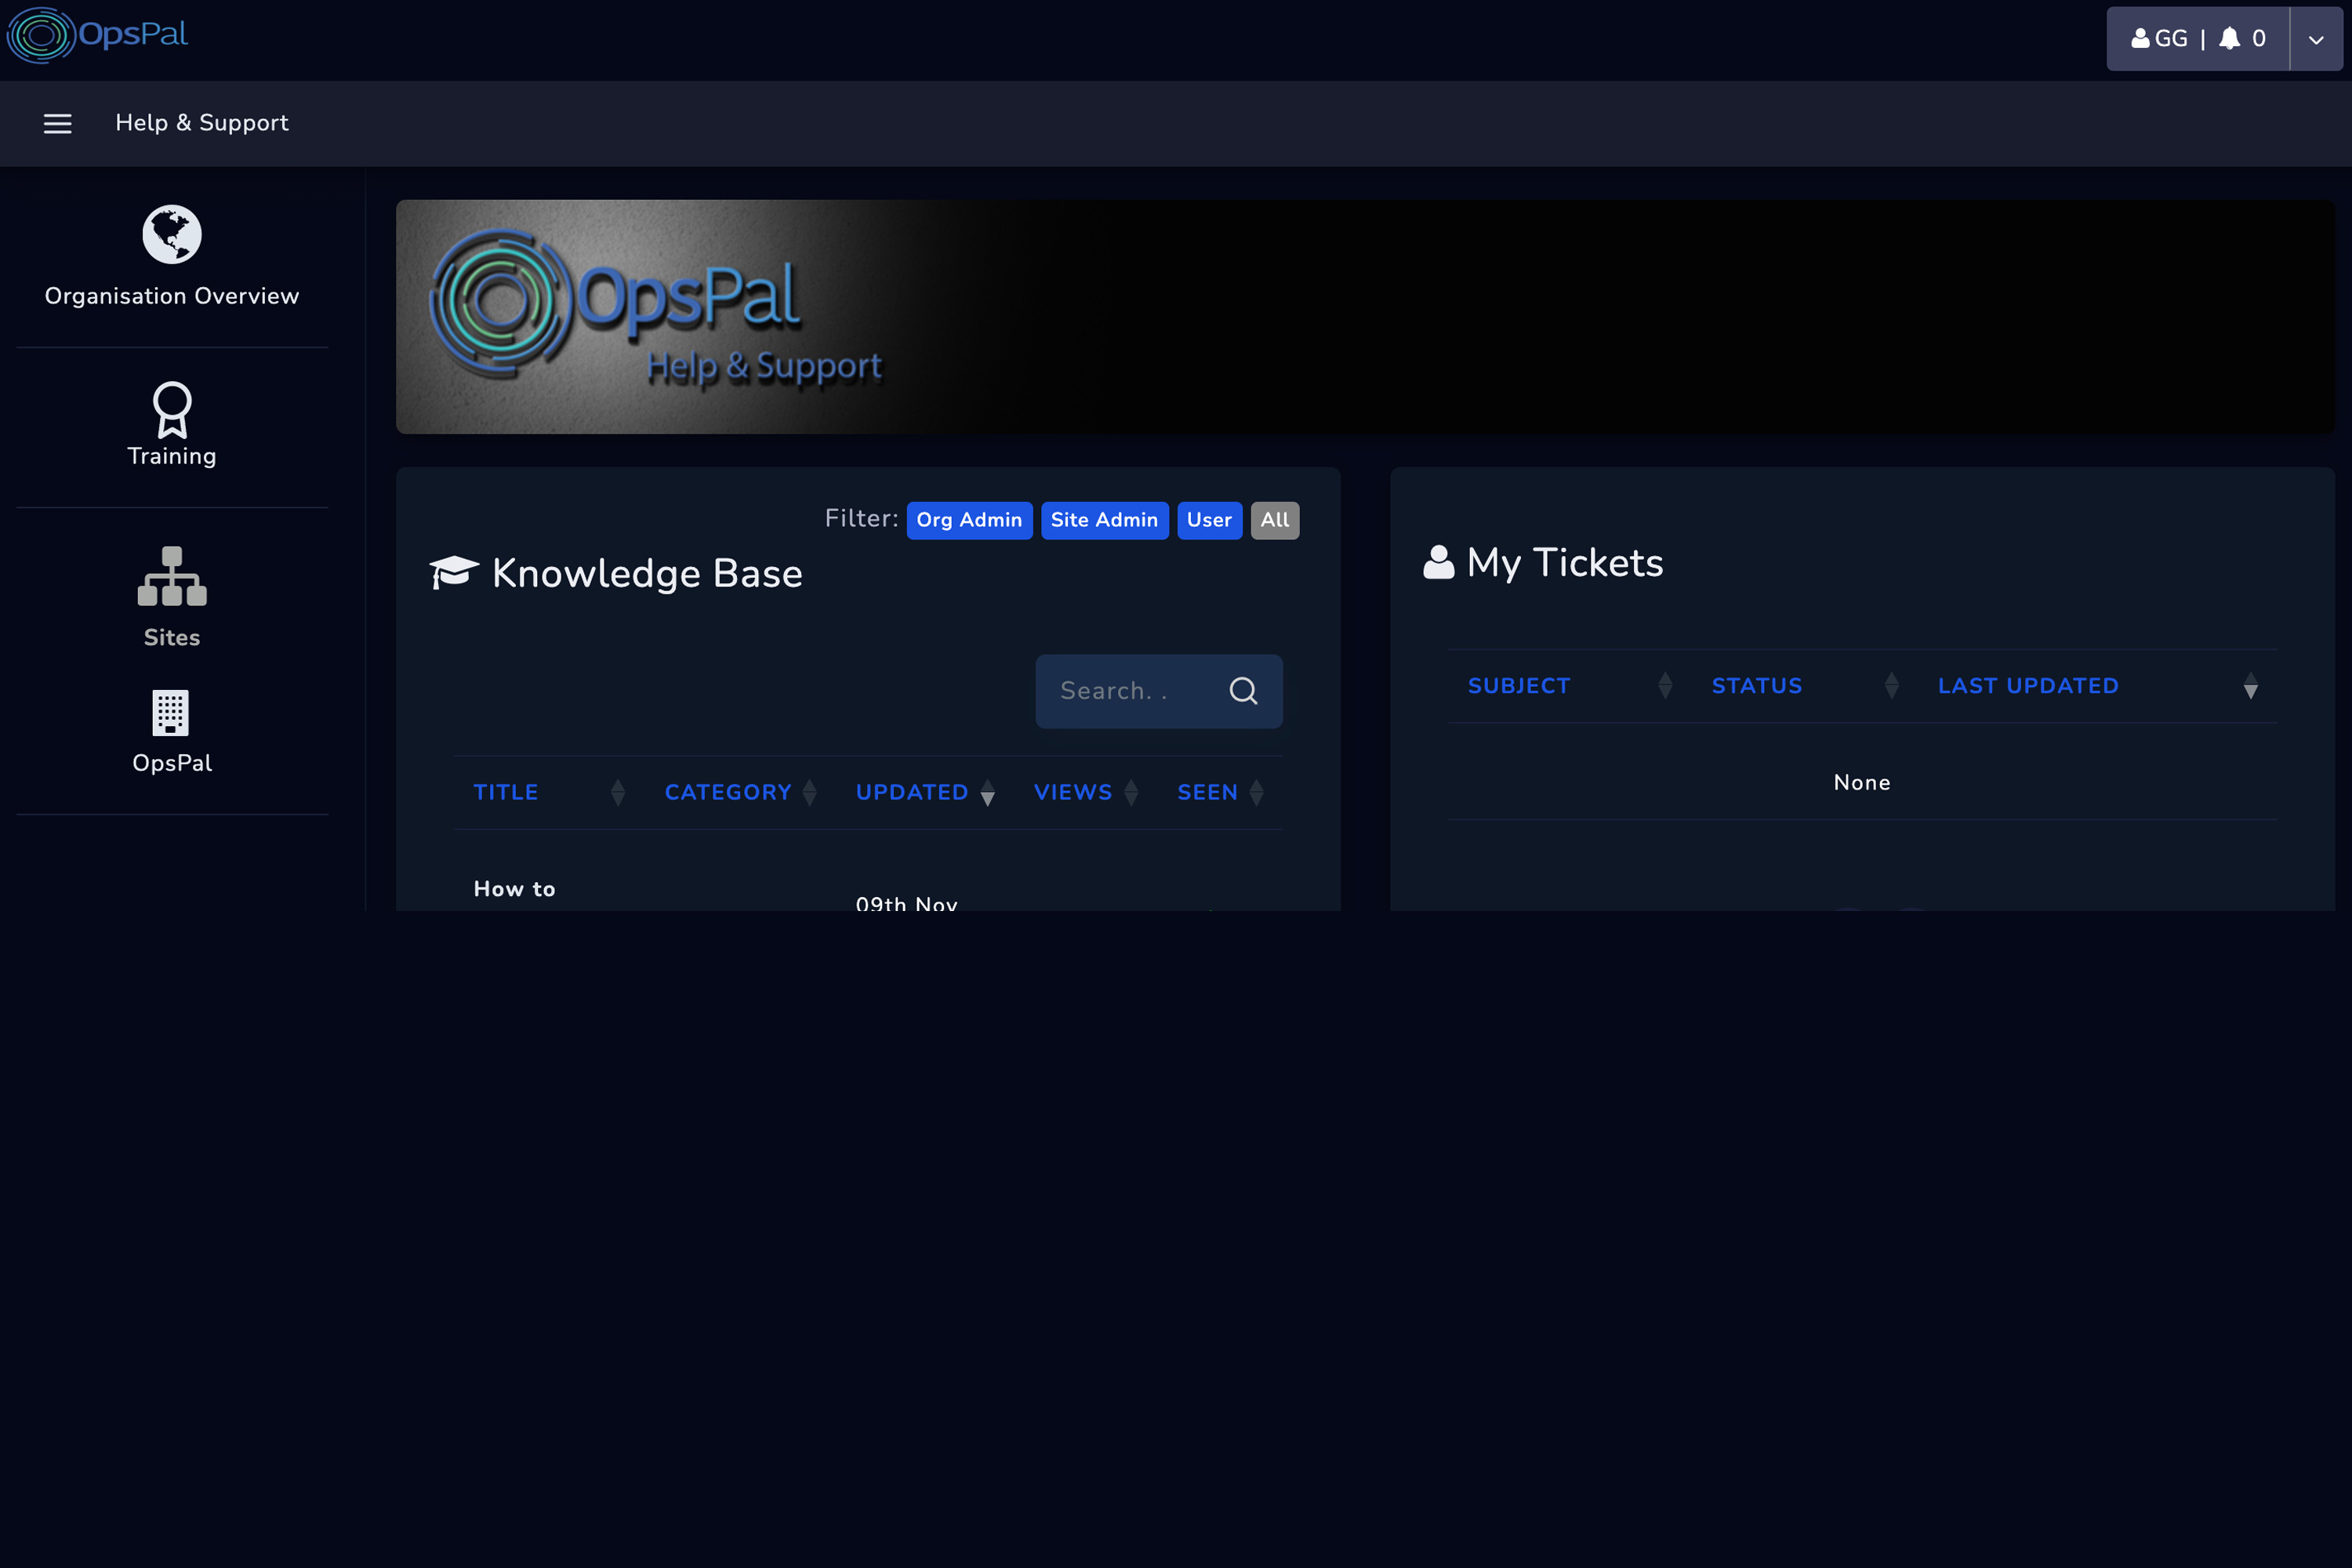The width and height of the screenshot is (2352, 1568).
Task: Open the notification bell icon
Action: click(x=2230, y=38)
